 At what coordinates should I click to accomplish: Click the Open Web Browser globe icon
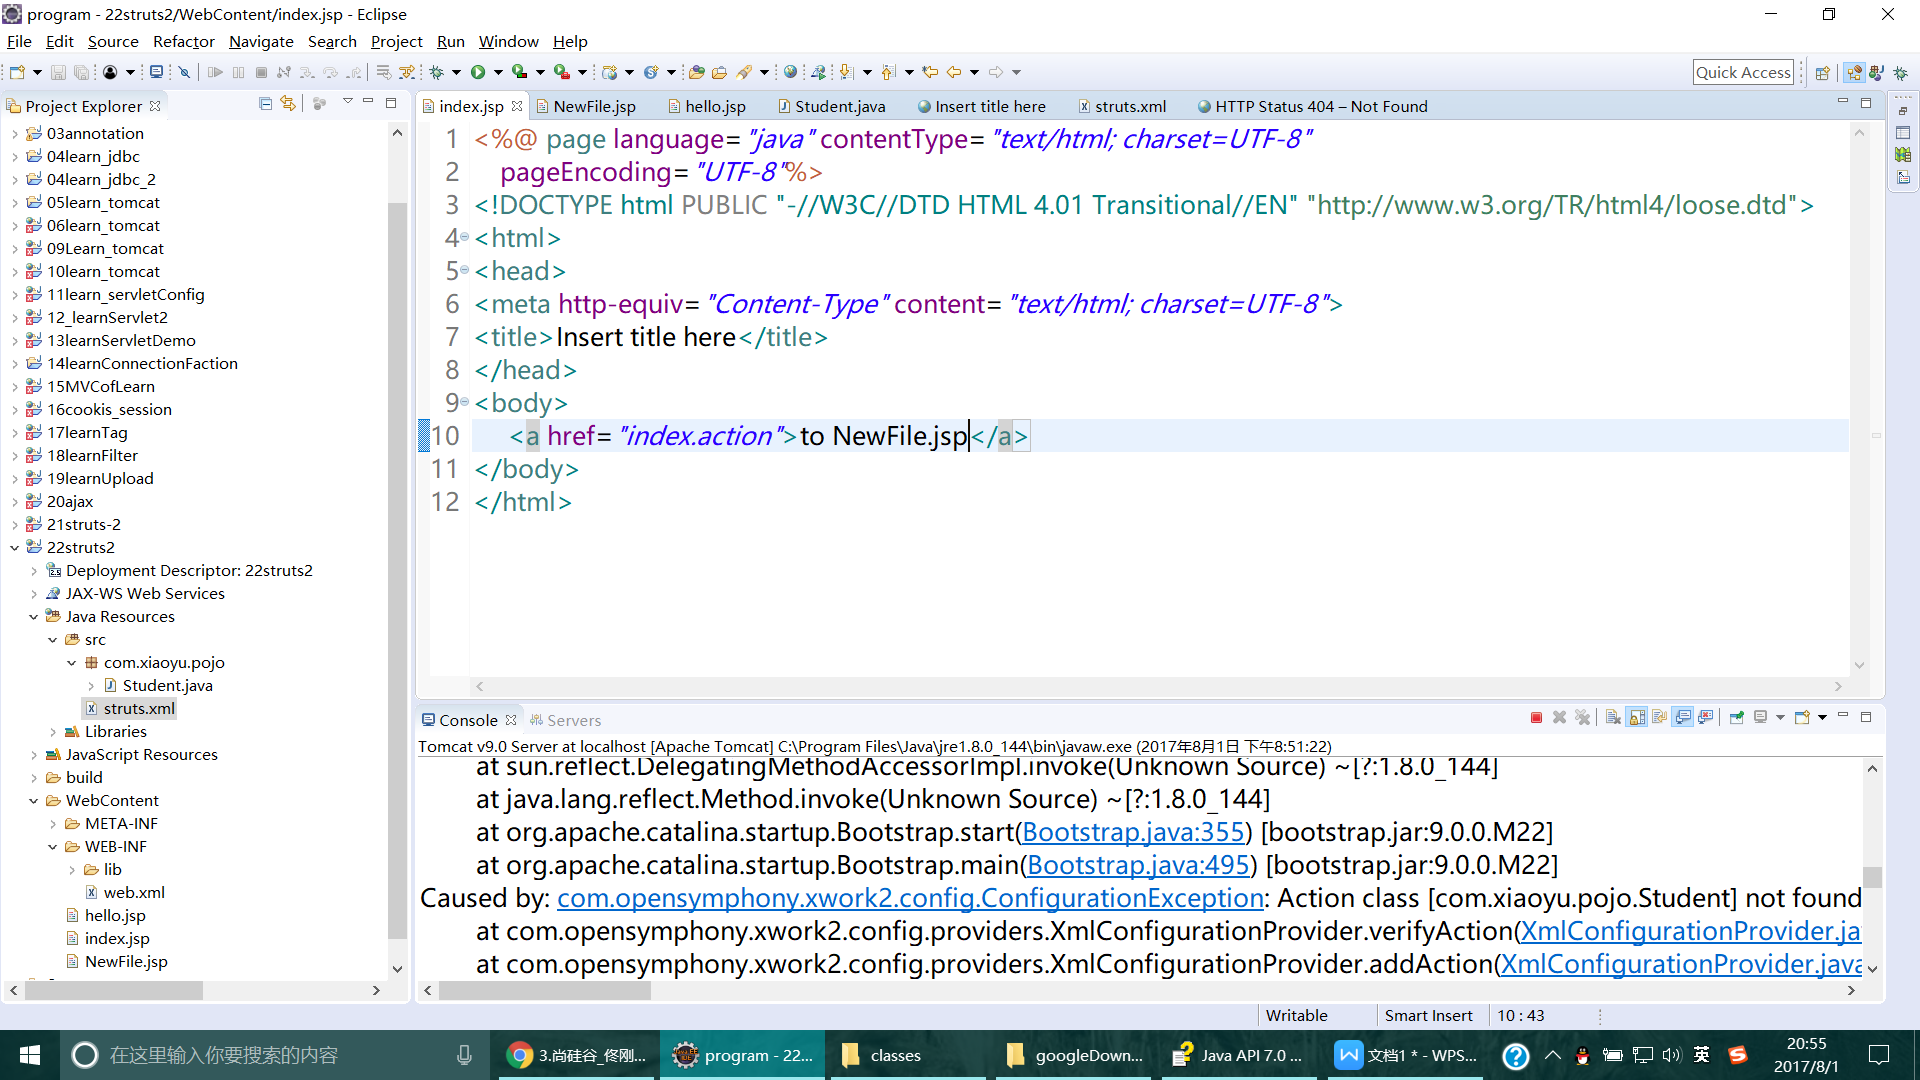point(790,72)
